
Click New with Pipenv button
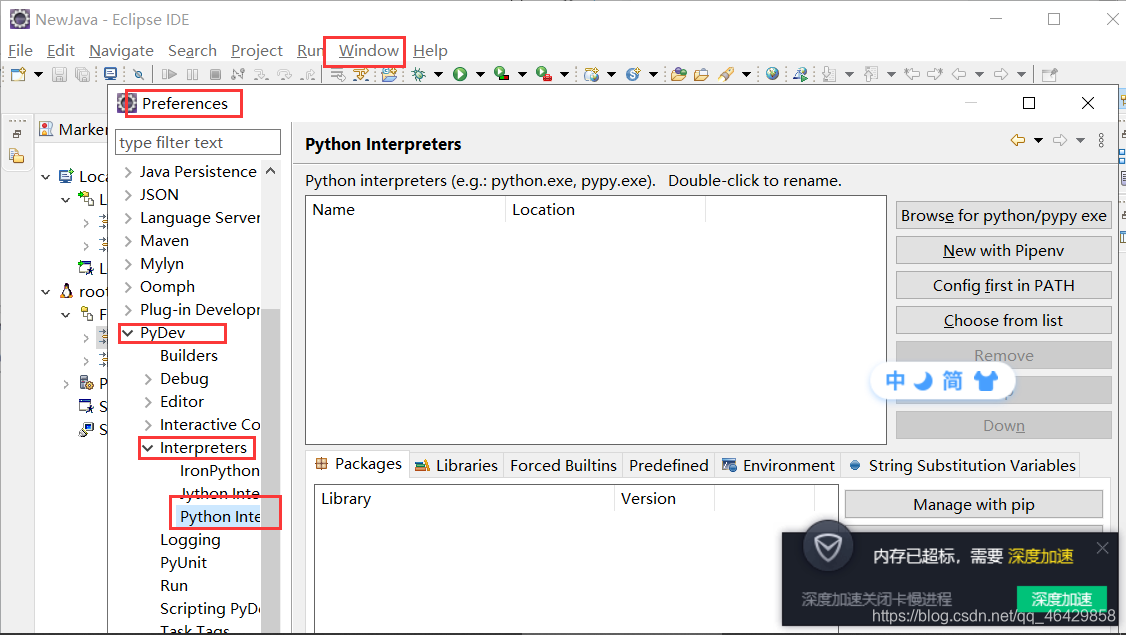click(1003, 251)
